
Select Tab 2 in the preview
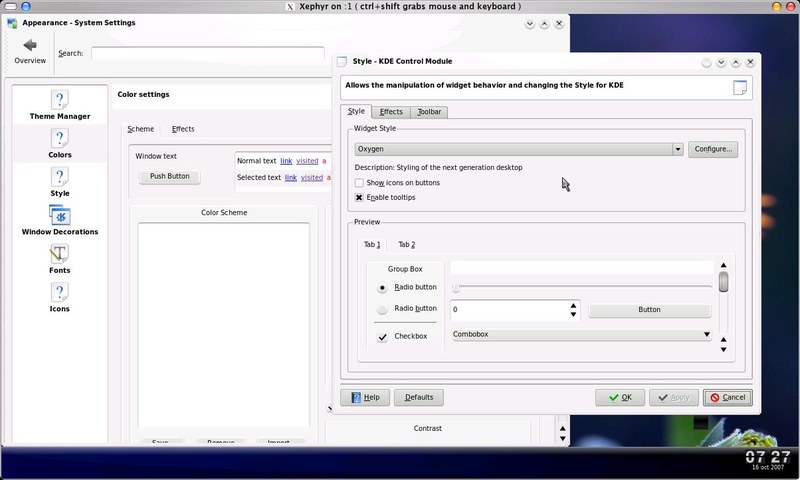click(407, 244)
